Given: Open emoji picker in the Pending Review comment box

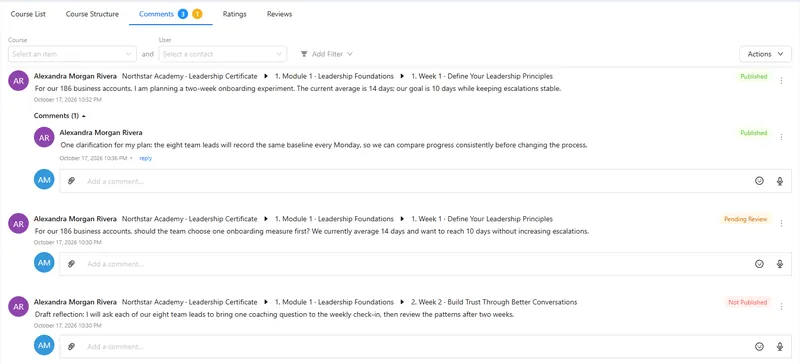Looking at the screenshot, I should point(759,264).
